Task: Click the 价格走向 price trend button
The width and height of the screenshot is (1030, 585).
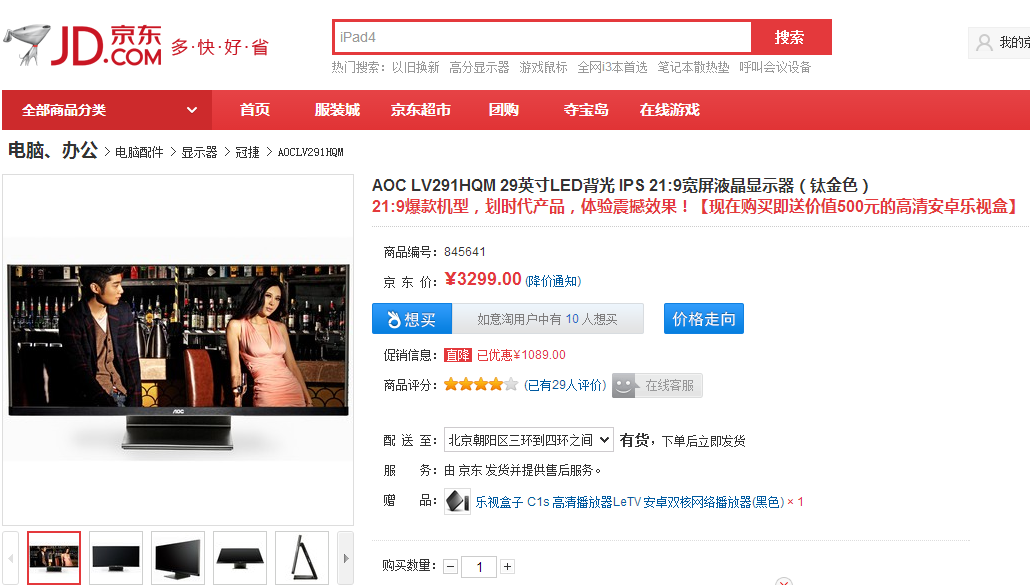Action: [x=704, y=319]
